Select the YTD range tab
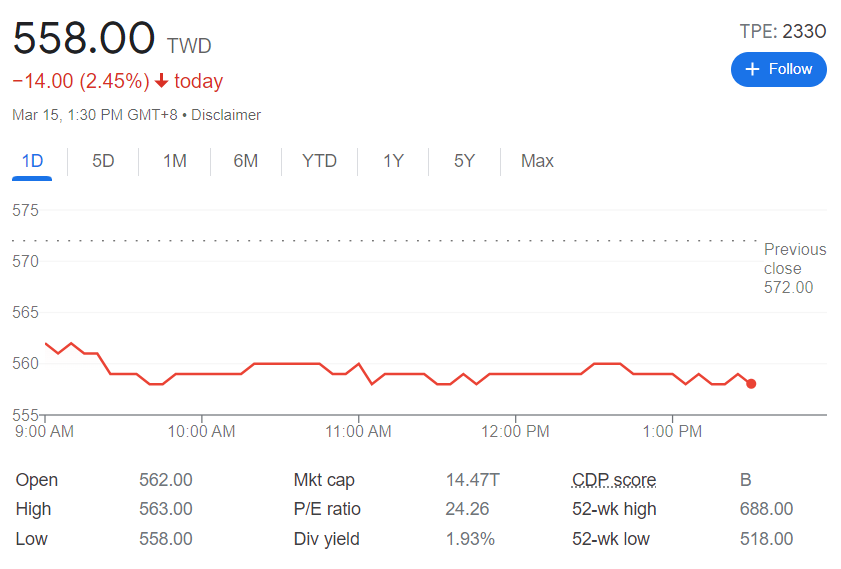The image size is (841, 569). 319,161
